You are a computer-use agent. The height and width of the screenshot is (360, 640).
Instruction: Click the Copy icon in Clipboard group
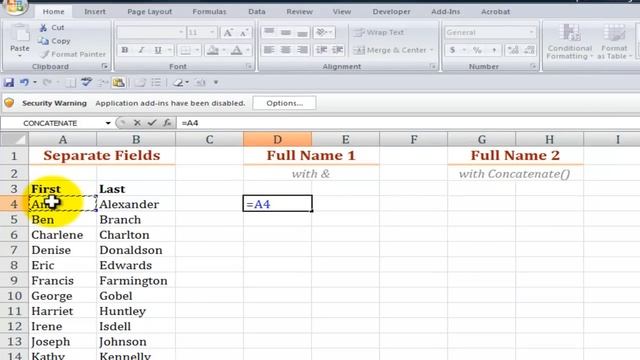[x=43, y=41]
